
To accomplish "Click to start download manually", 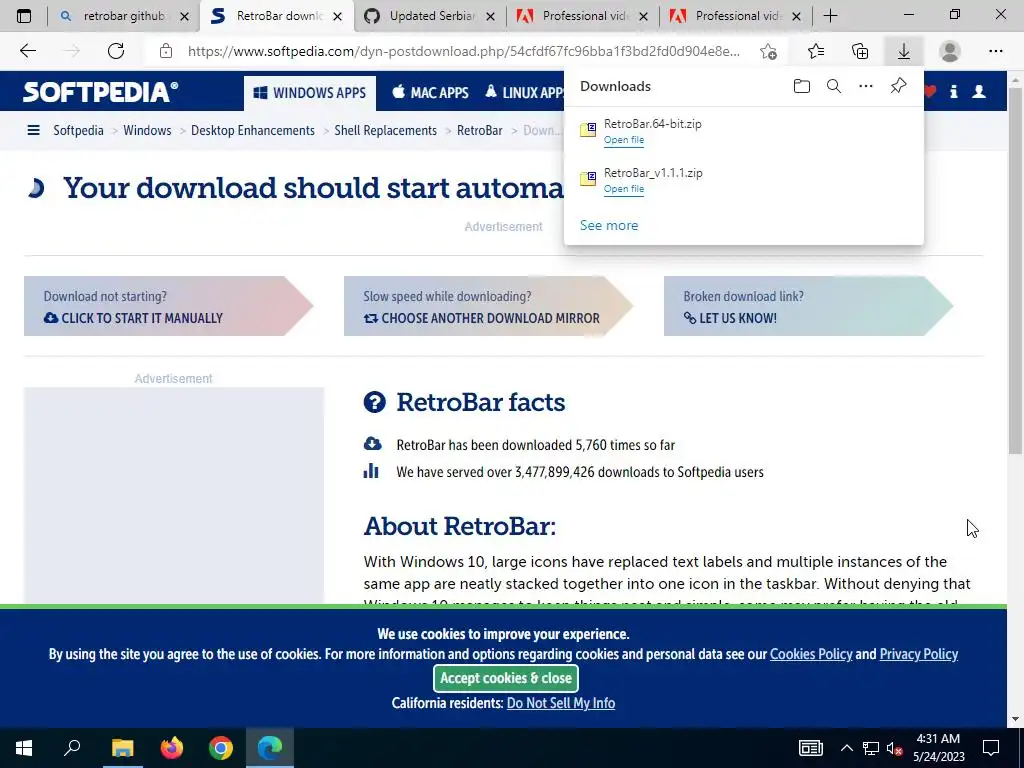I will [168, 306].
